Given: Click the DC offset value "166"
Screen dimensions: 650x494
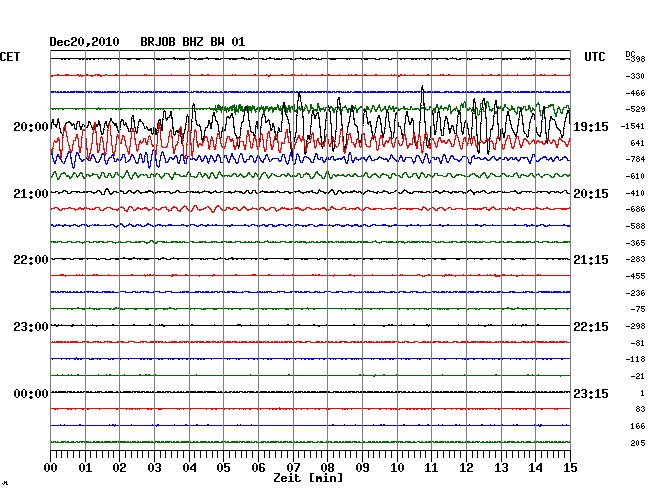Looking at the screenshot, I should [x=638, y=426].
